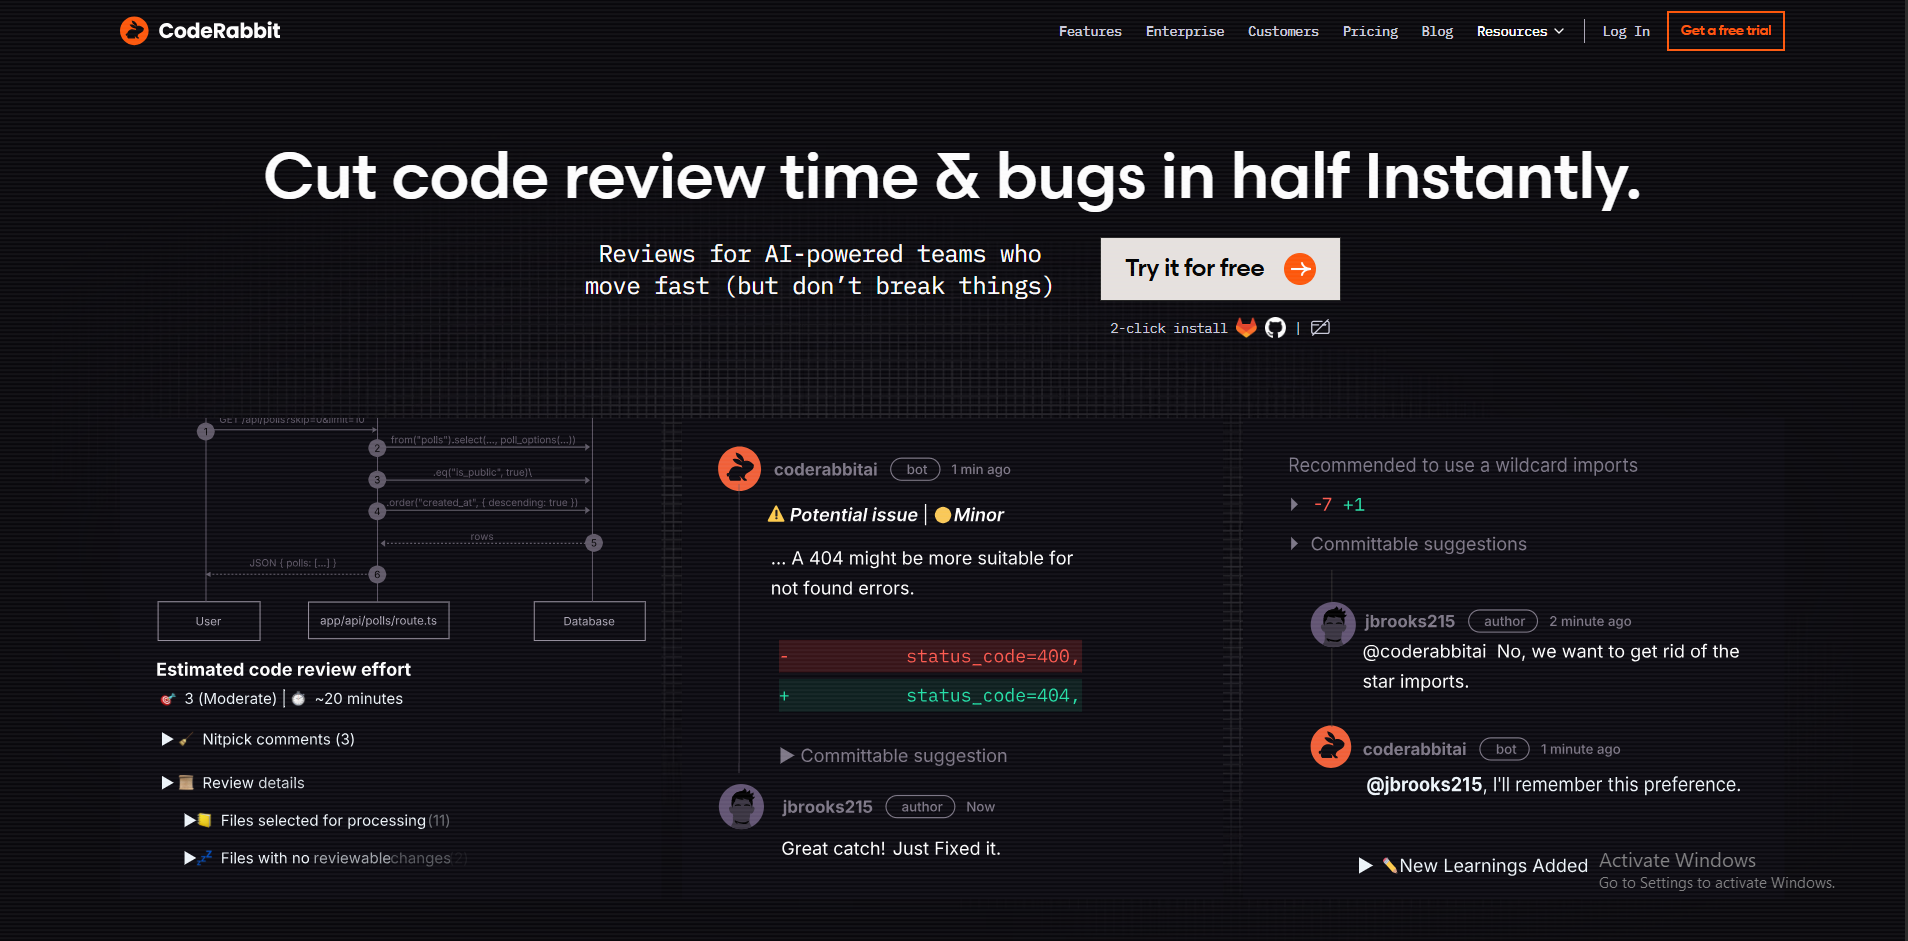
Task: Open the Resources dropdown menu
Action: (x=1519, y=31)
